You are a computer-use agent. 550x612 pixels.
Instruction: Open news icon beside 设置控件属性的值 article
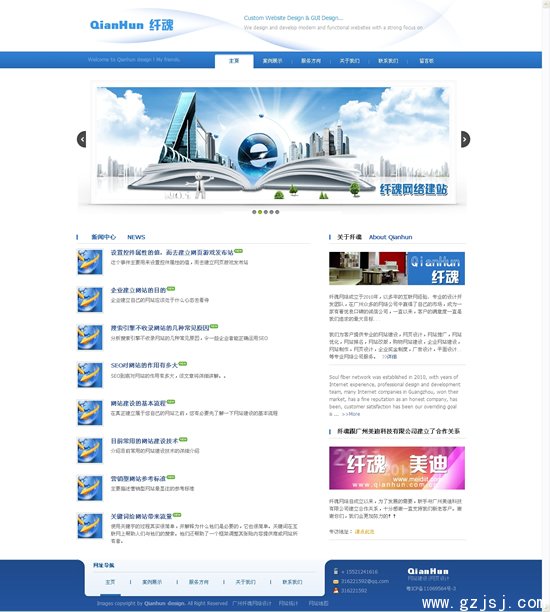coord(90,262)
